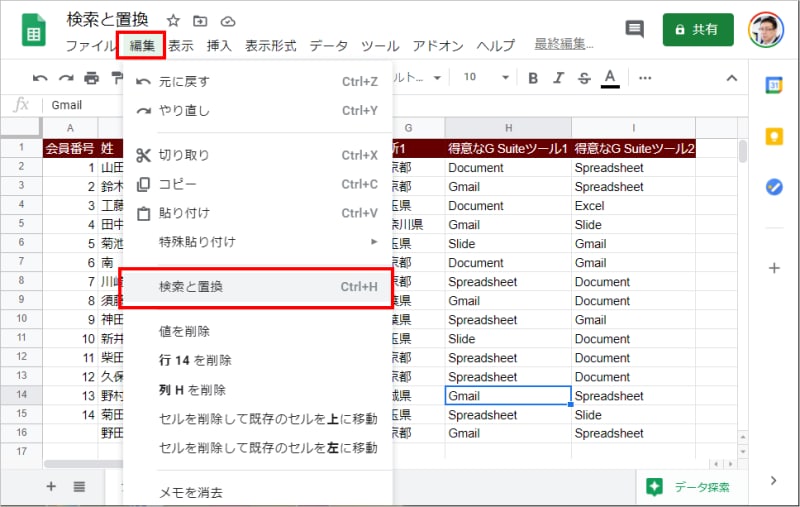Select 元に戻す in the edit menu
Image resolution: width=800 pixels, height=507 pixels.
[258, 82]
